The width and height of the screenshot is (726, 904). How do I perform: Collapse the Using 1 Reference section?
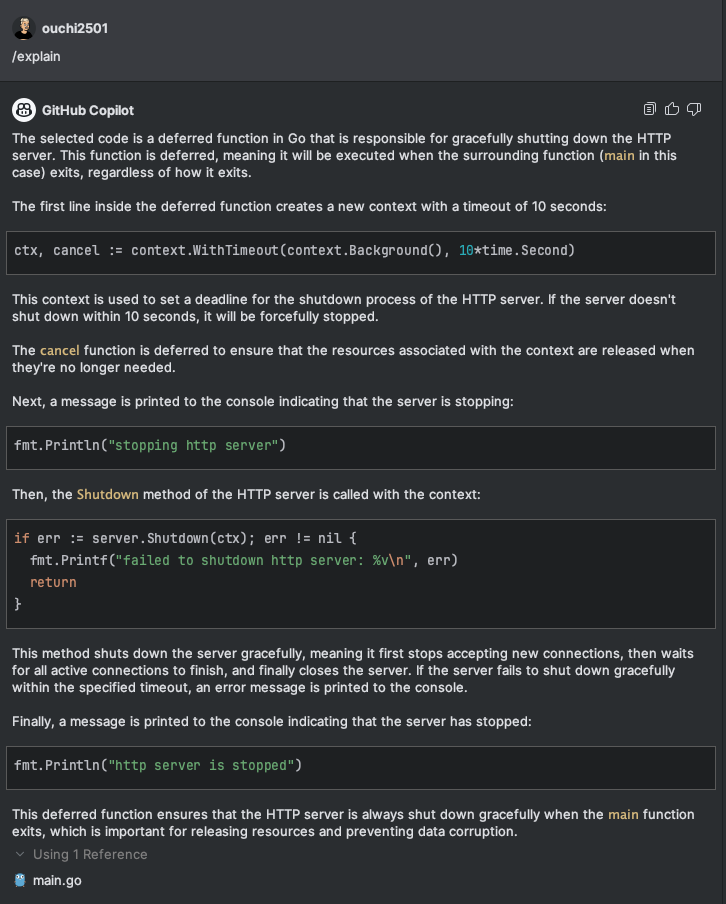tap(20, 855)
